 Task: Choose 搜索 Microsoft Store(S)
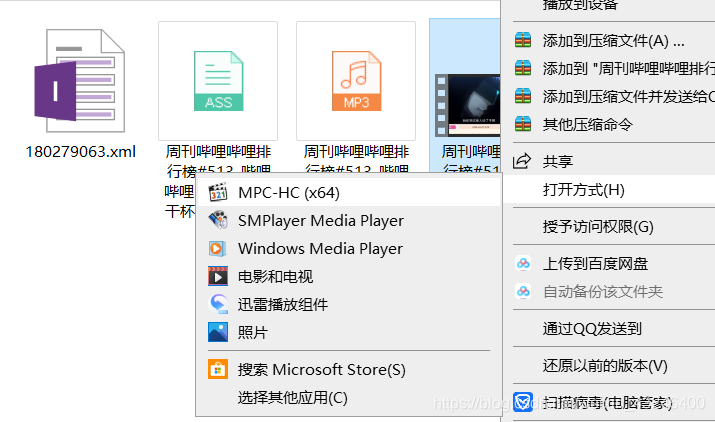pyautogui.click(x=349, y=369)
